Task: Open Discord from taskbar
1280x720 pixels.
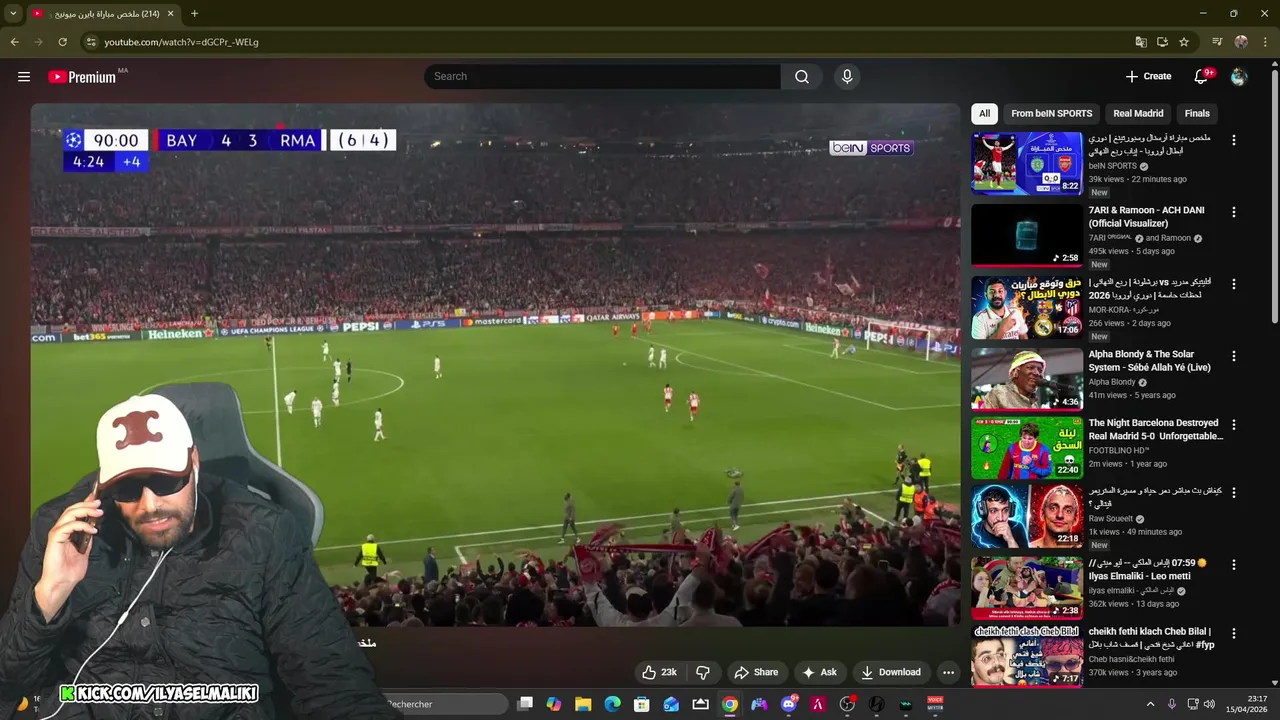Action: point(789,704)
